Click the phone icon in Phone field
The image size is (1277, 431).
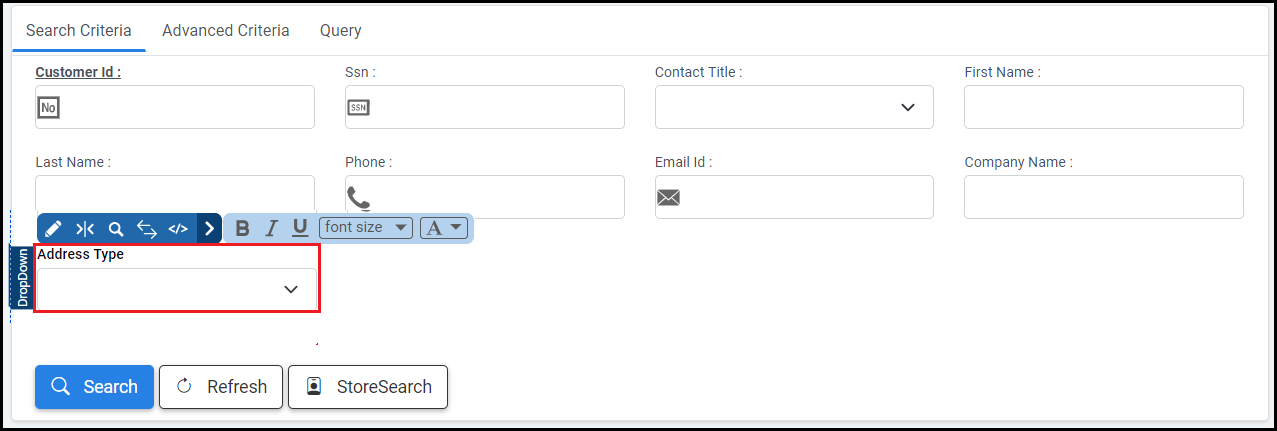(x=358, y=197)
